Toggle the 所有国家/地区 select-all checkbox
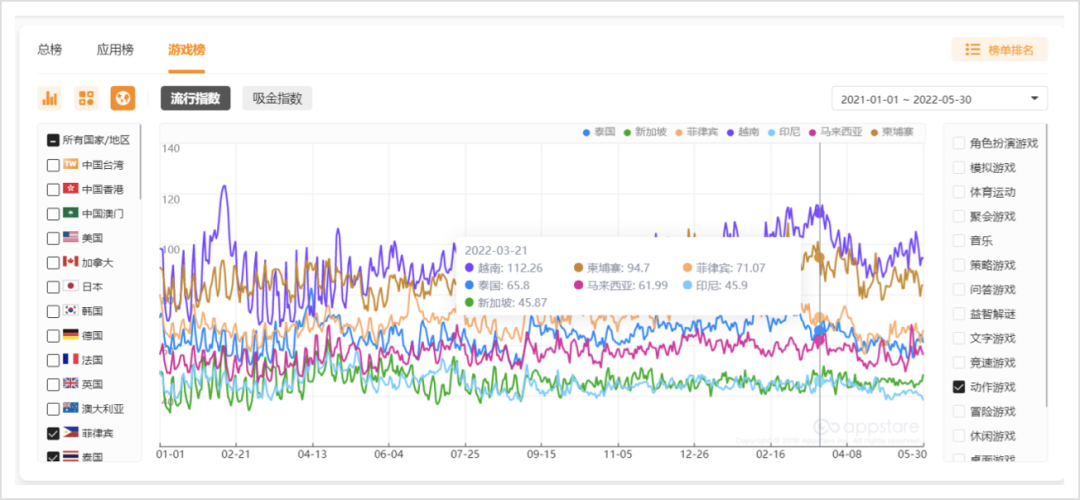 click(x=53, y=140)
